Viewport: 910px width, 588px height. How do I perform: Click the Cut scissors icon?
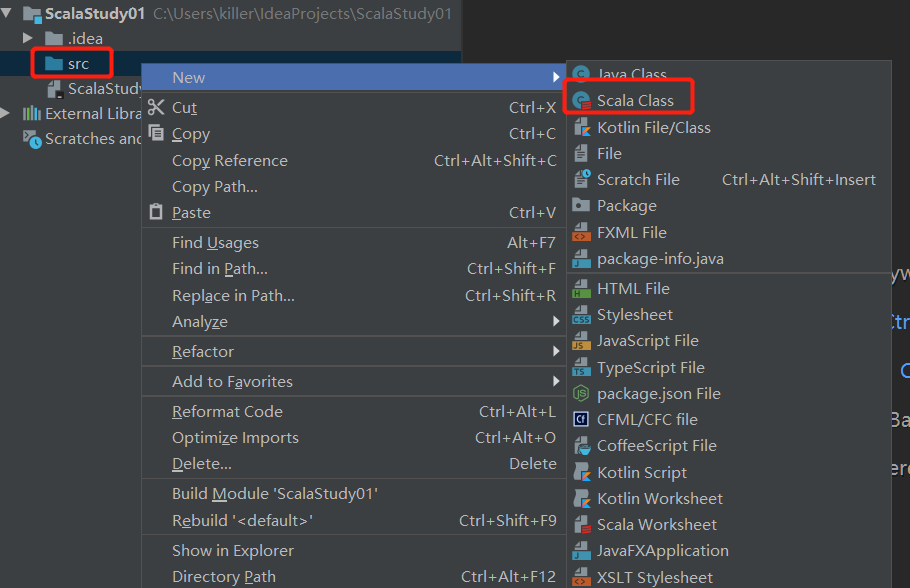pyautogui.click(x=156, y=107)
